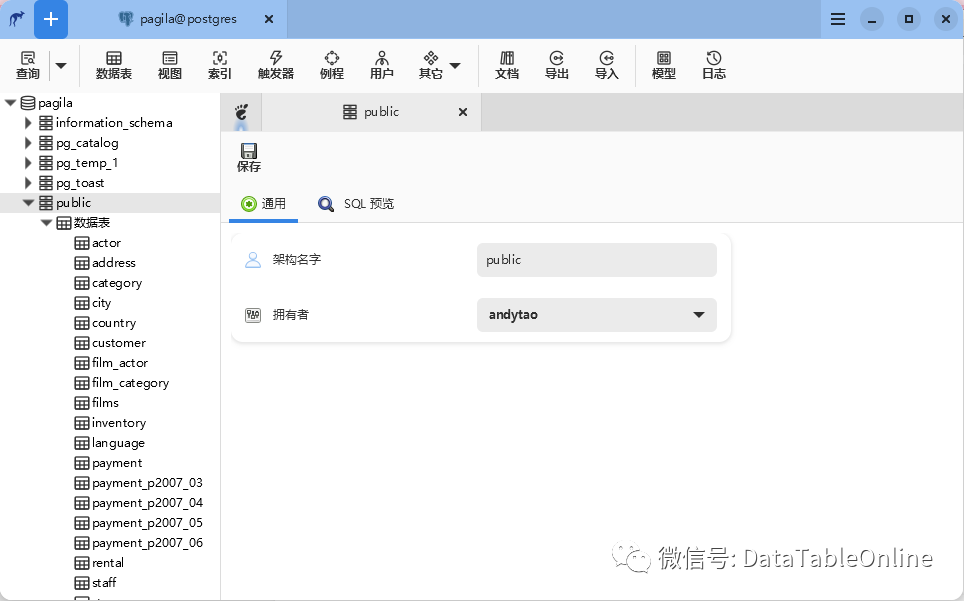Select the films table
This screenshot has height=601, width=964.
point(105,403)
